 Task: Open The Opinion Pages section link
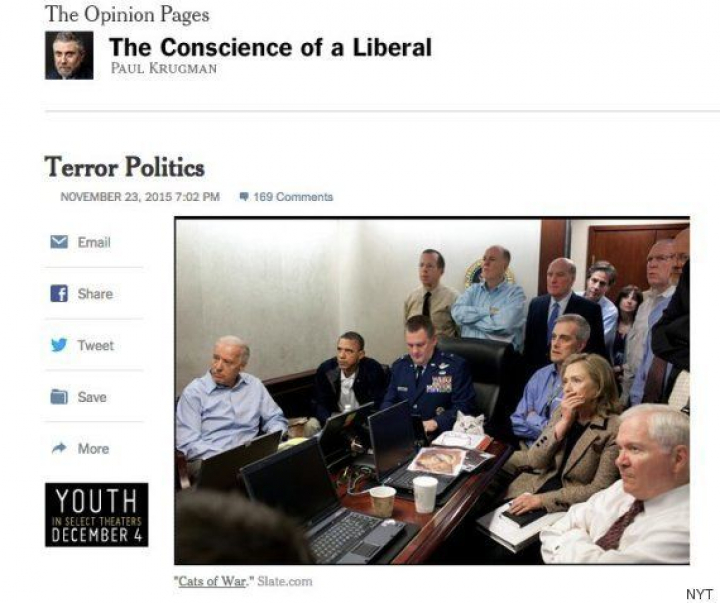pos(127,14)
